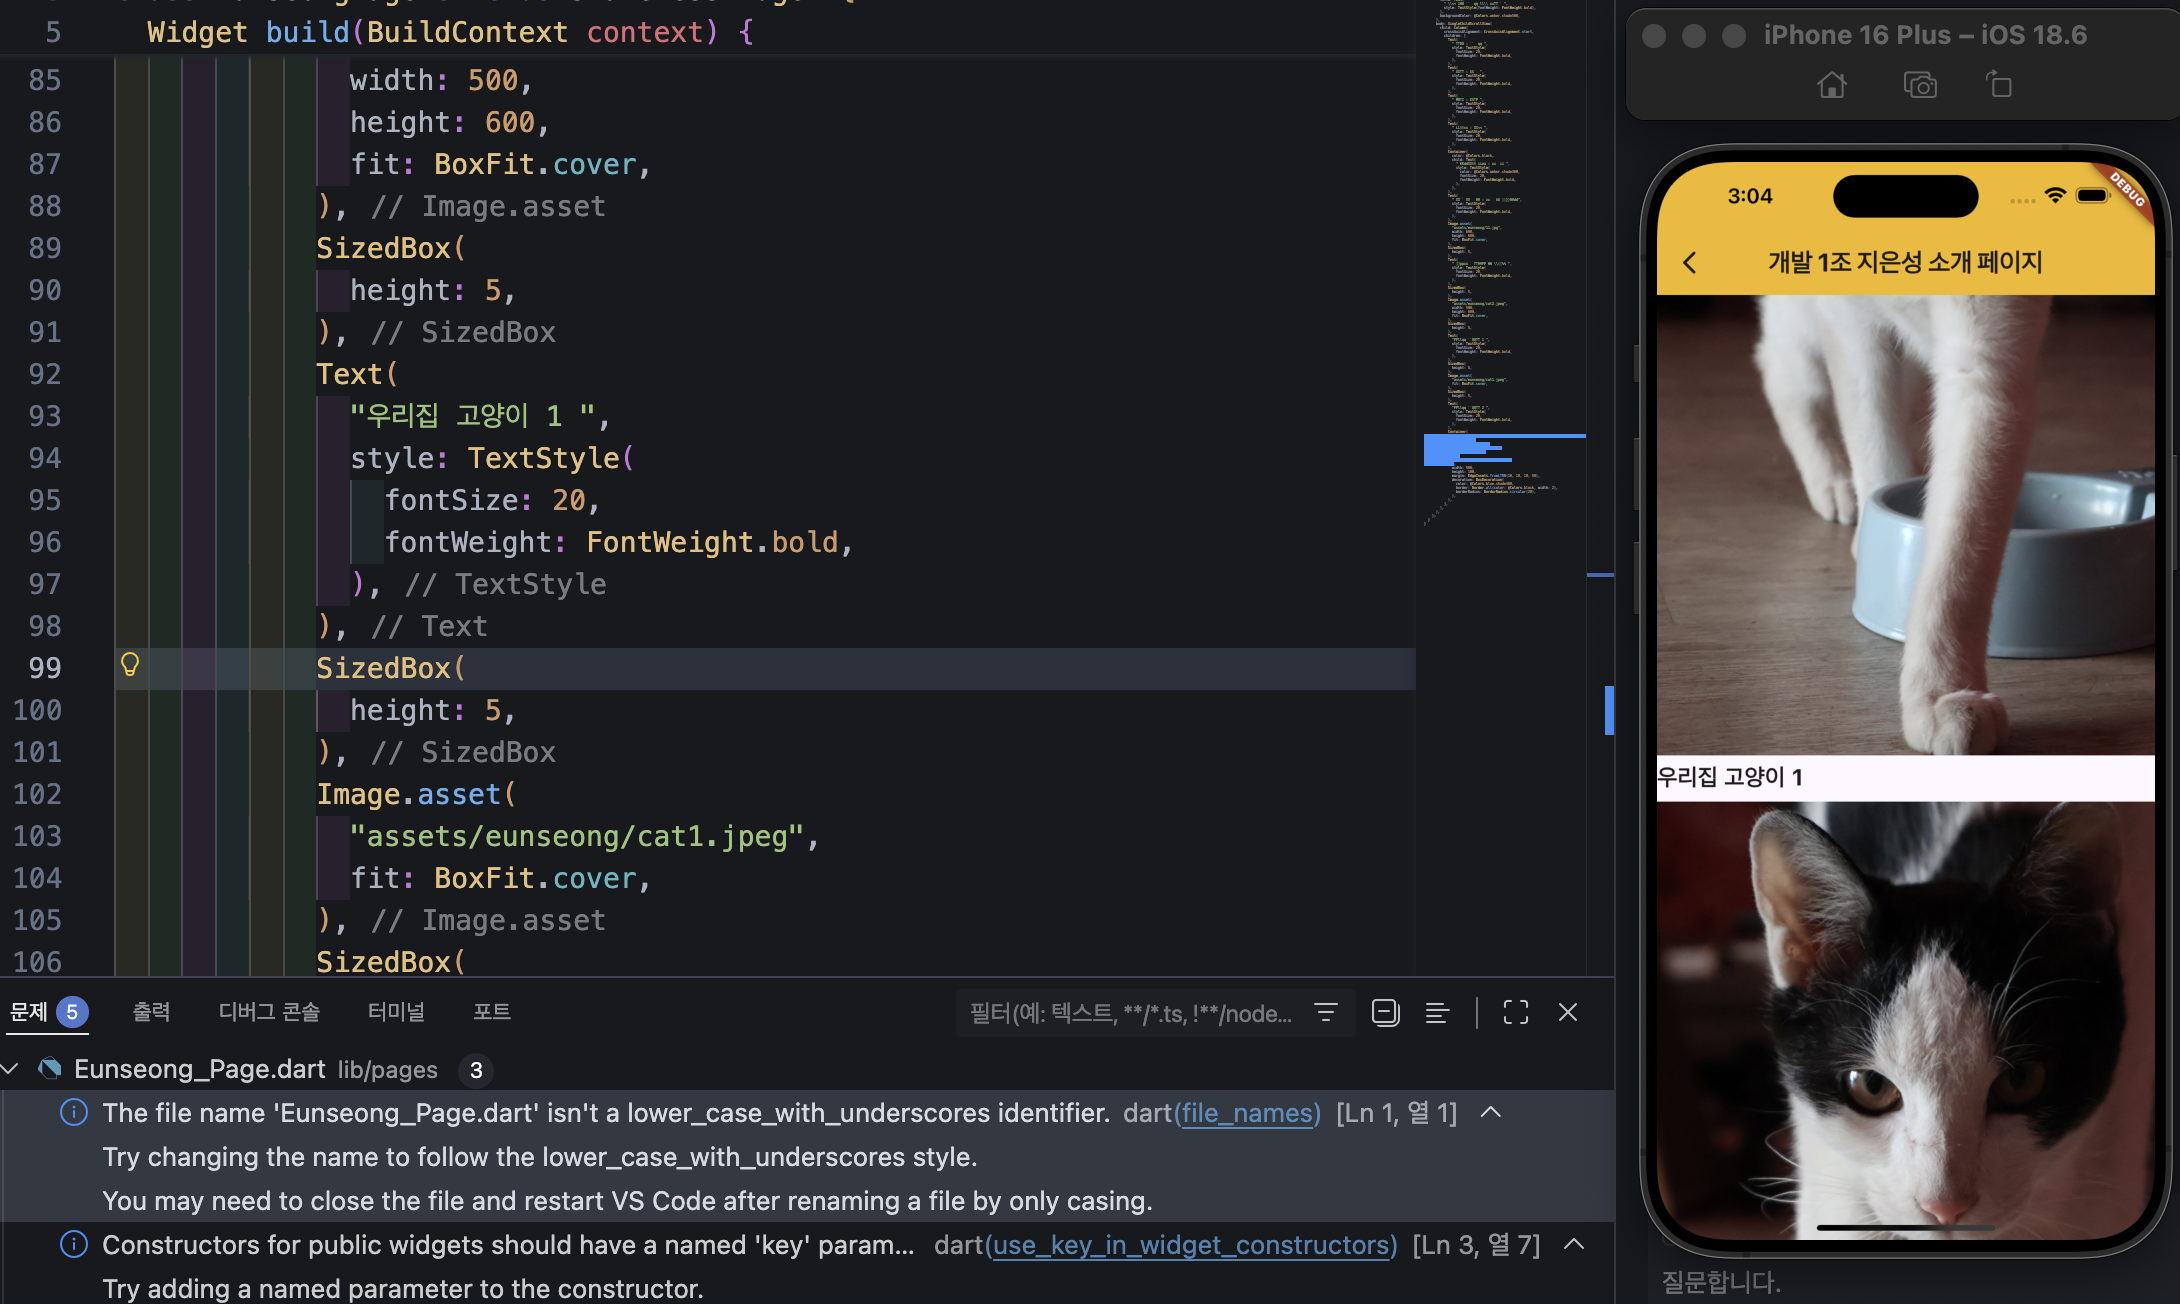
Task: Rotate the simulator device icon
Action: tap(1999, 85)
